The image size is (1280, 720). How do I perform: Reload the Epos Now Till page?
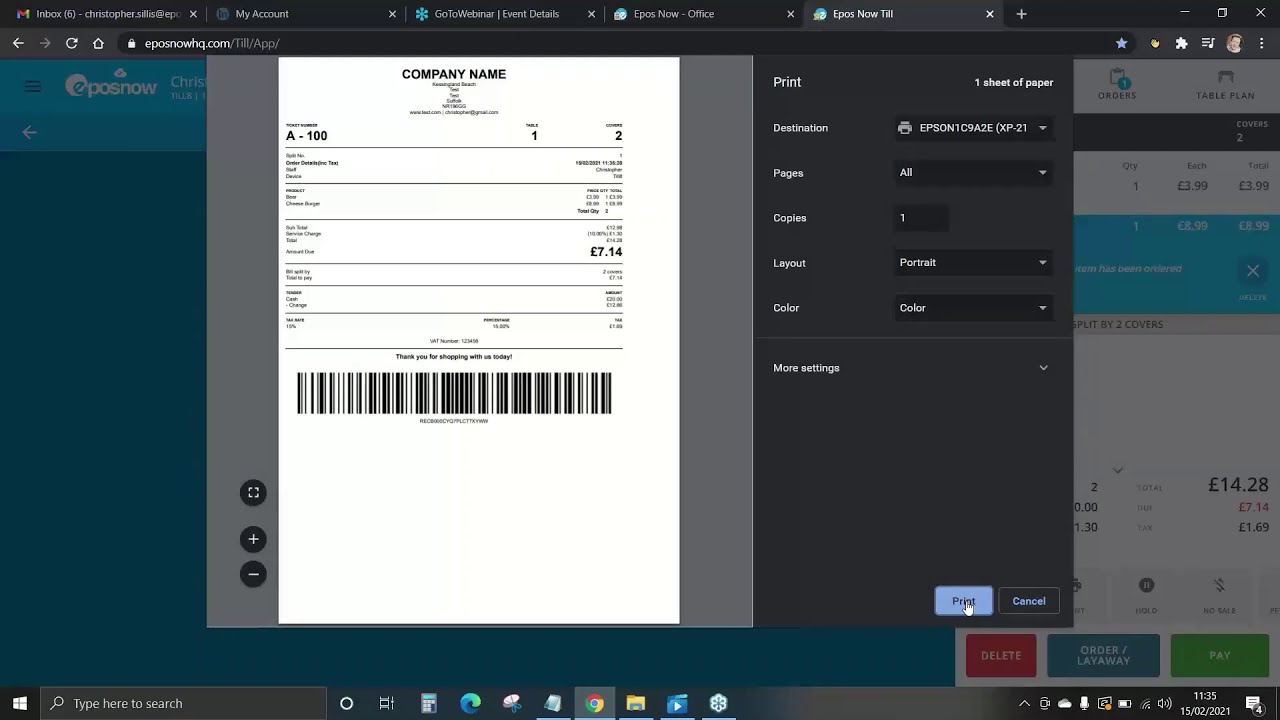click(71, 43)
